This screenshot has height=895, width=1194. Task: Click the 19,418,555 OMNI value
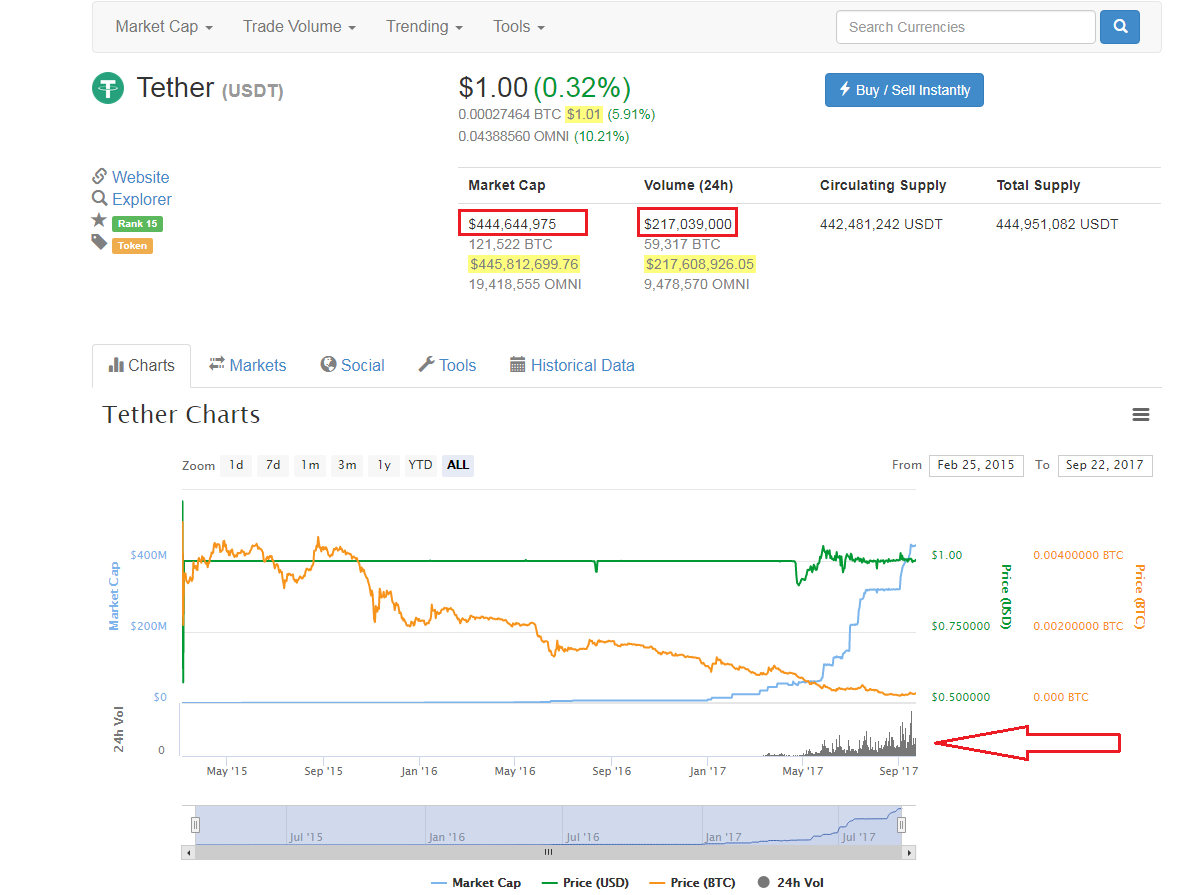pyautogui.click(x=525, y=284)
